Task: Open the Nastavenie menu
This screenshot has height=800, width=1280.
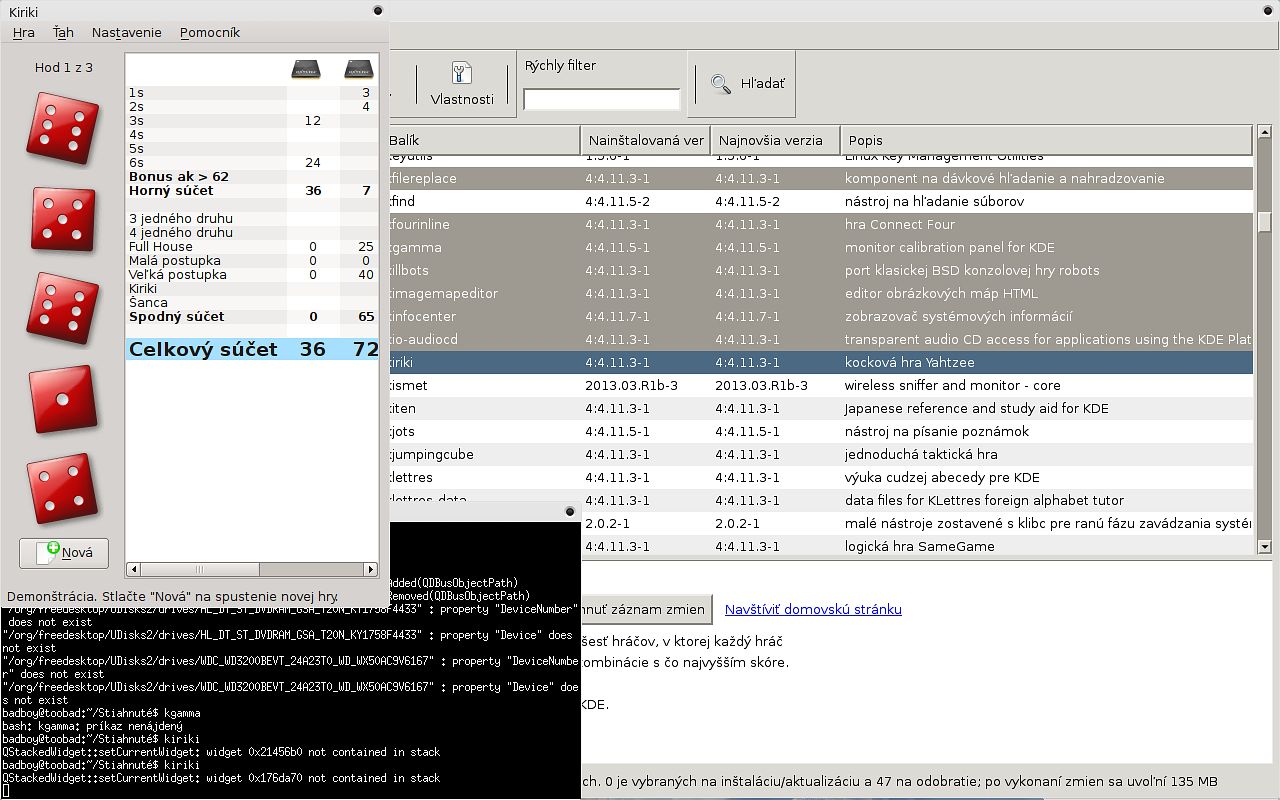Action: (126, 33)
